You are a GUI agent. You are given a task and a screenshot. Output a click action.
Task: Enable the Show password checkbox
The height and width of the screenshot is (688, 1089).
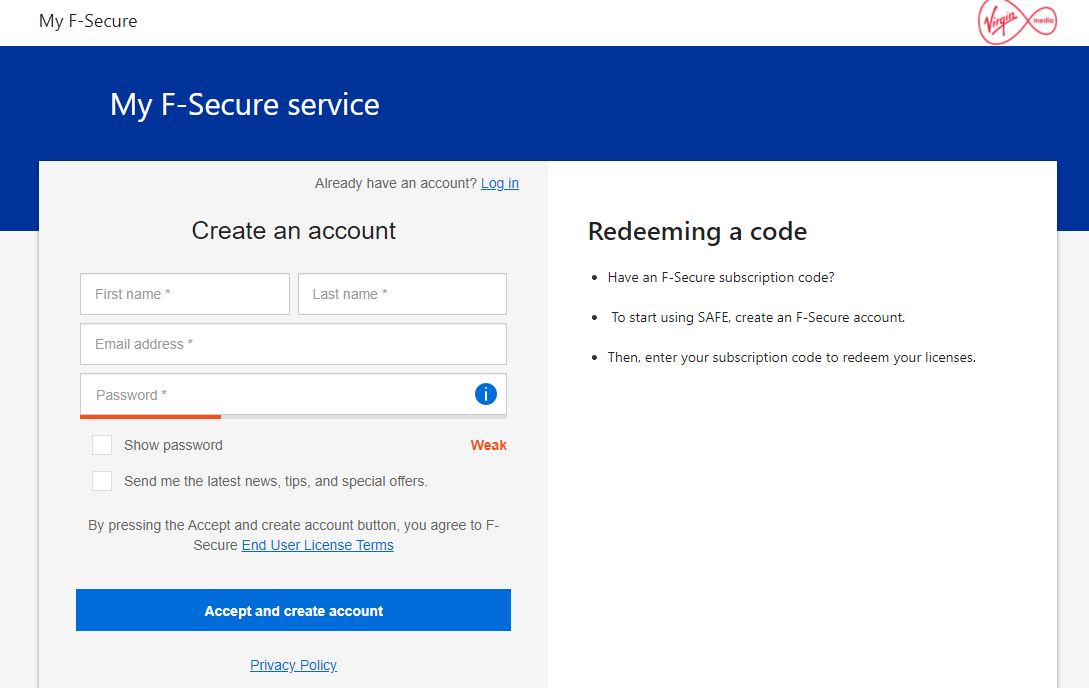(102, 445)
